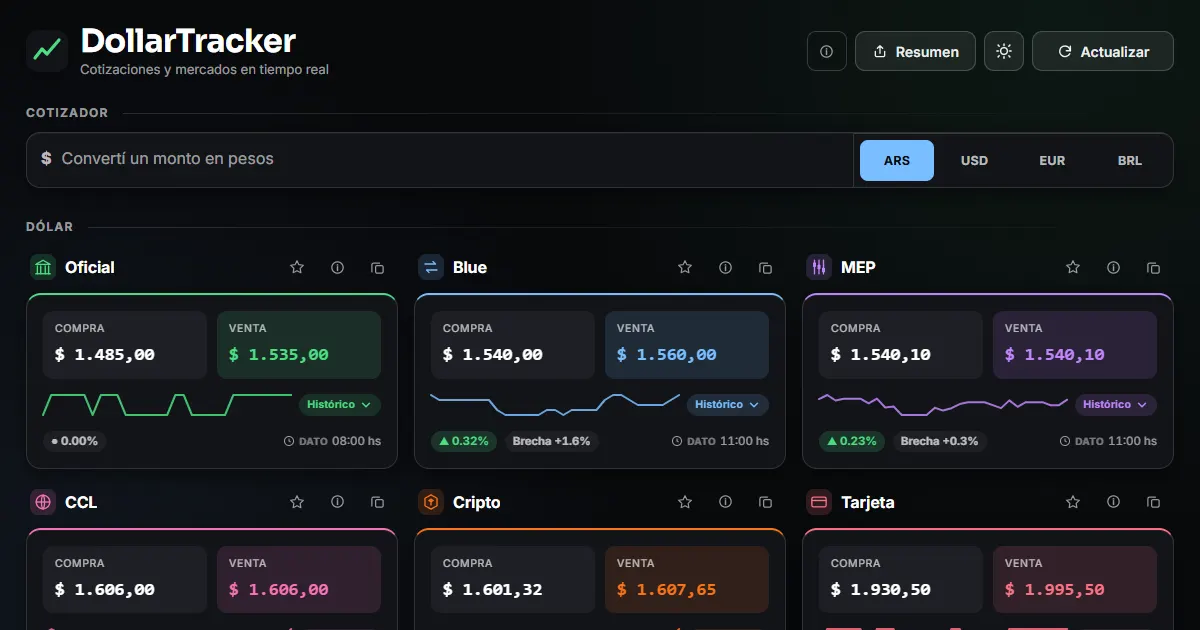
Task: Select ARS currency tab
Action: [897, 160]
